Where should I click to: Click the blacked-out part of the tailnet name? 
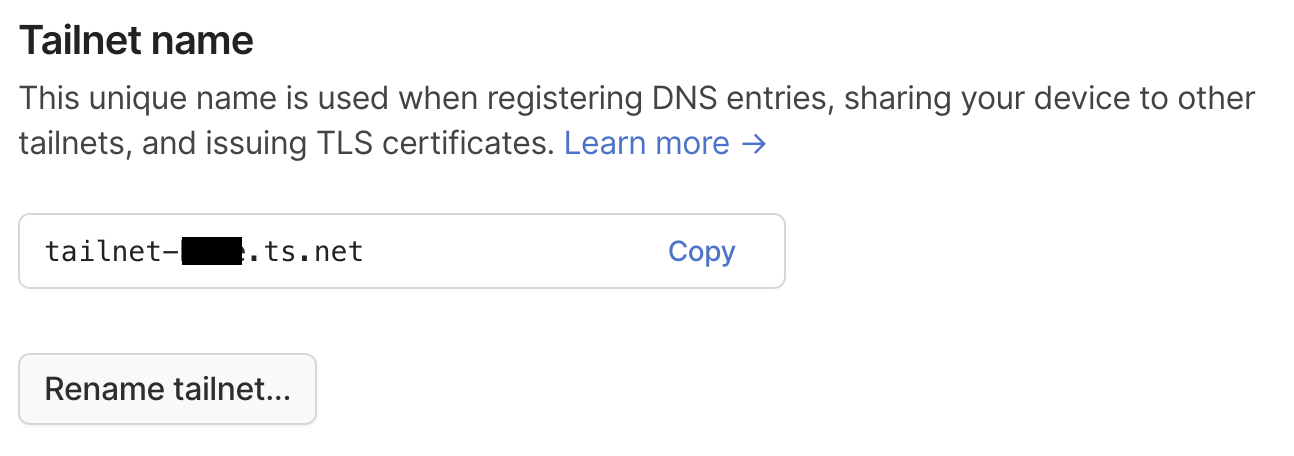point(213,252)
